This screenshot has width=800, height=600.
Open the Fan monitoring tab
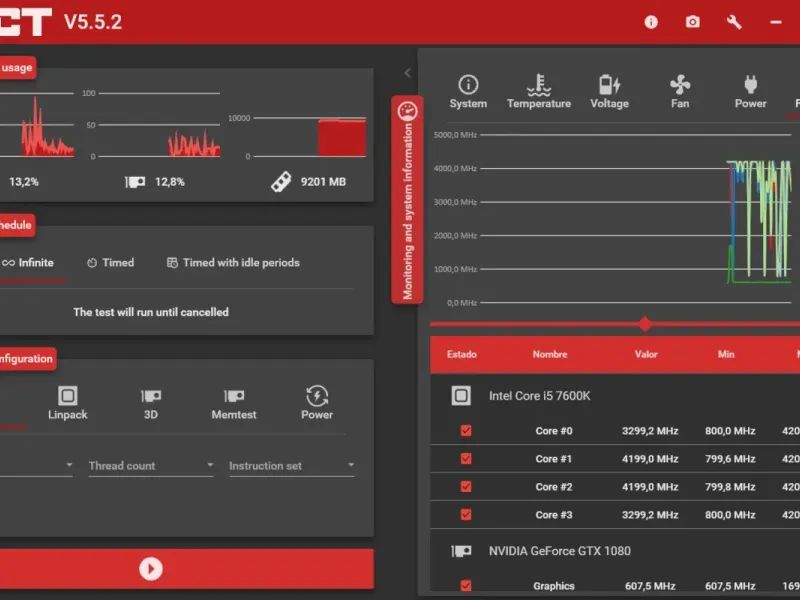pyautogui.click(x=680, y=92)
